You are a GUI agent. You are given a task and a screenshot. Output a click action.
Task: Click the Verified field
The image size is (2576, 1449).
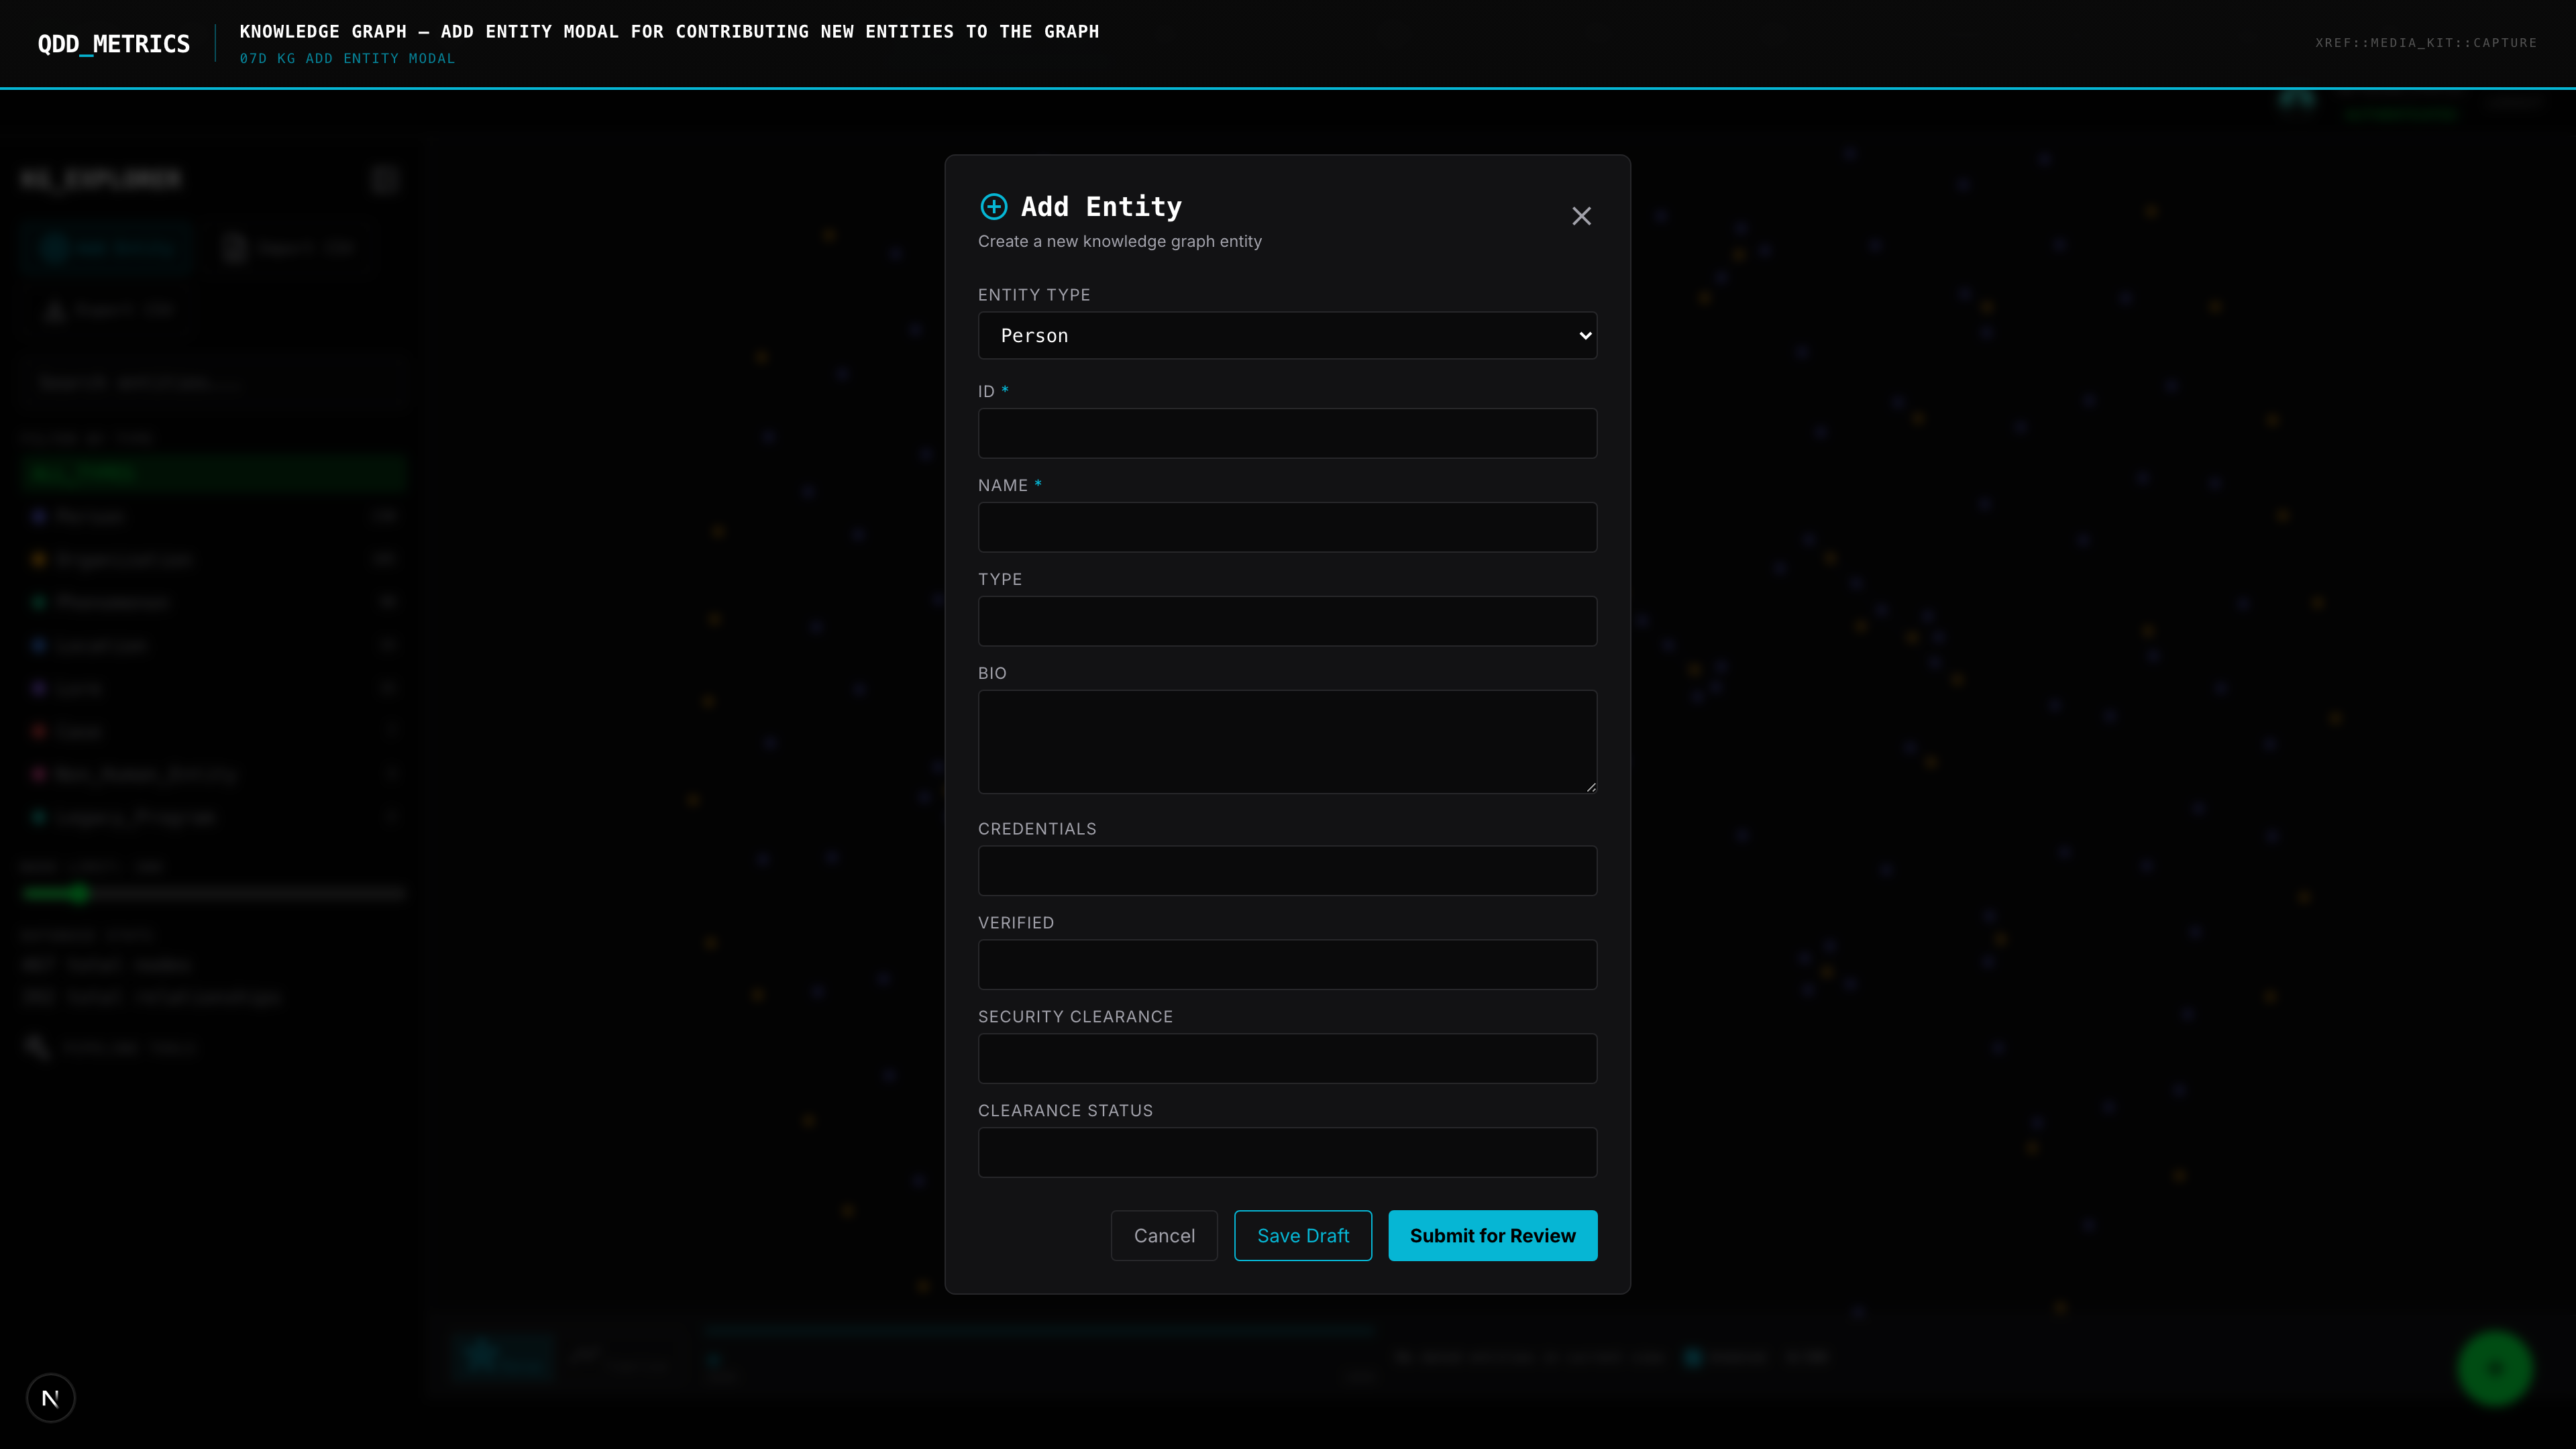coord(1286,965)
